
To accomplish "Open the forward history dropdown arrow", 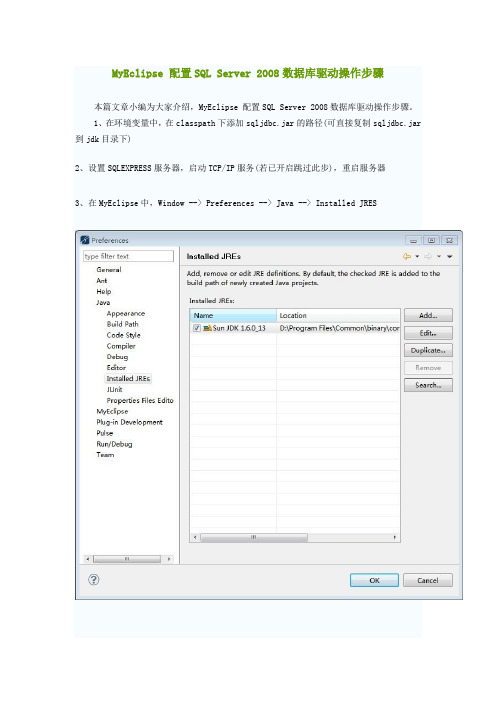I will [x=439, y=257].
